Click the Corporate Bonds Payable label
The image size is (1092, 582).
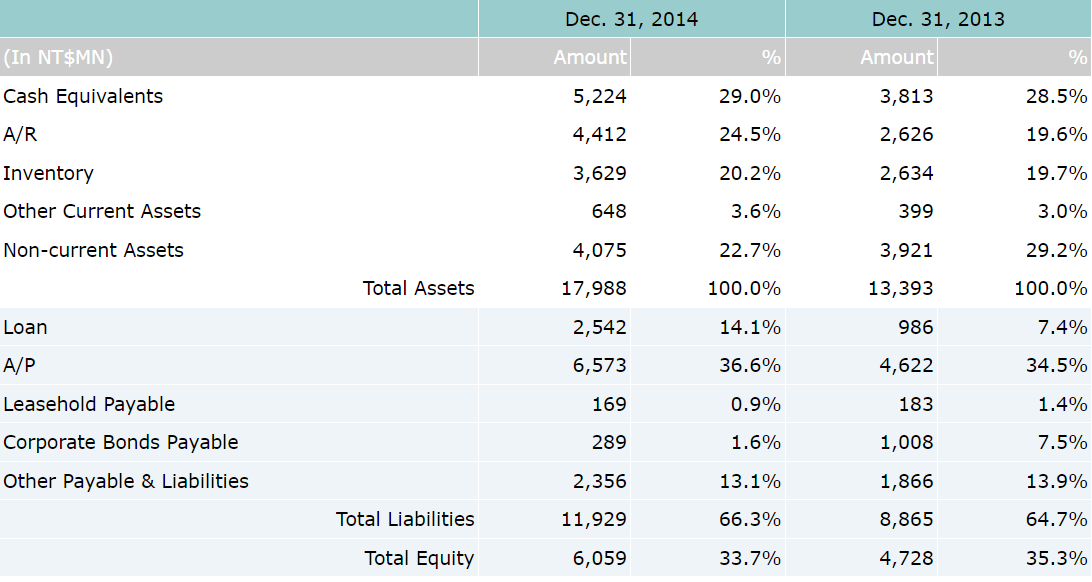click(121, 443)
